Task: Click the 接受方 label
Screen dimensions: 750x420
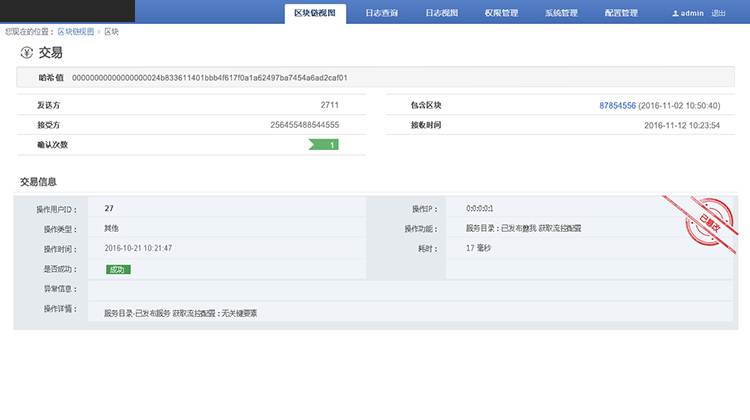Action: coord(49,125)
